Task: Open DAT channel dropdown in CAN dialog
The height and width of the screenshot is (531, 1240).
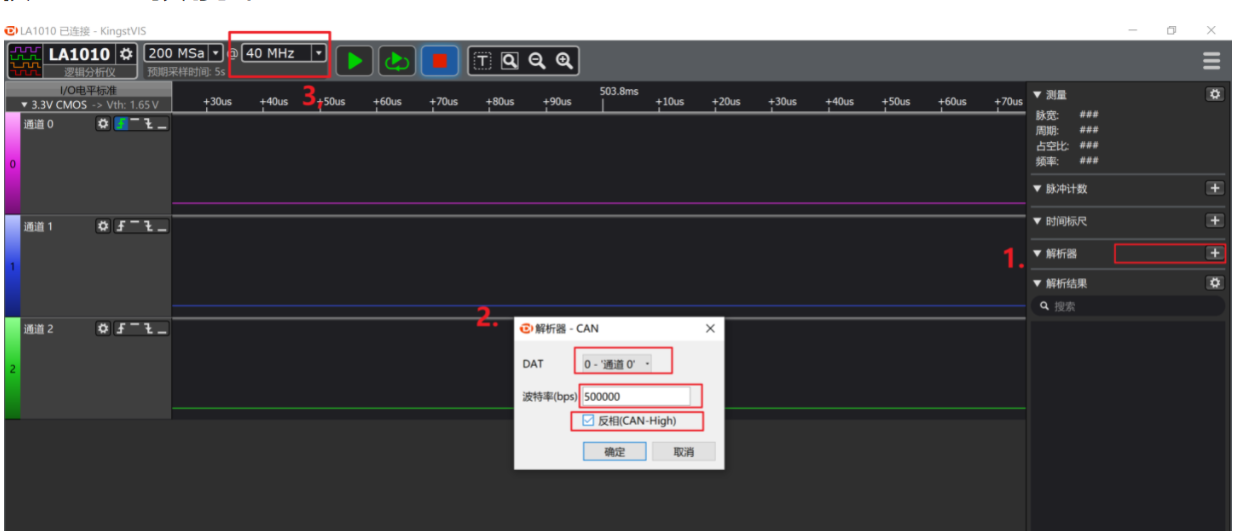Action: 618,364
